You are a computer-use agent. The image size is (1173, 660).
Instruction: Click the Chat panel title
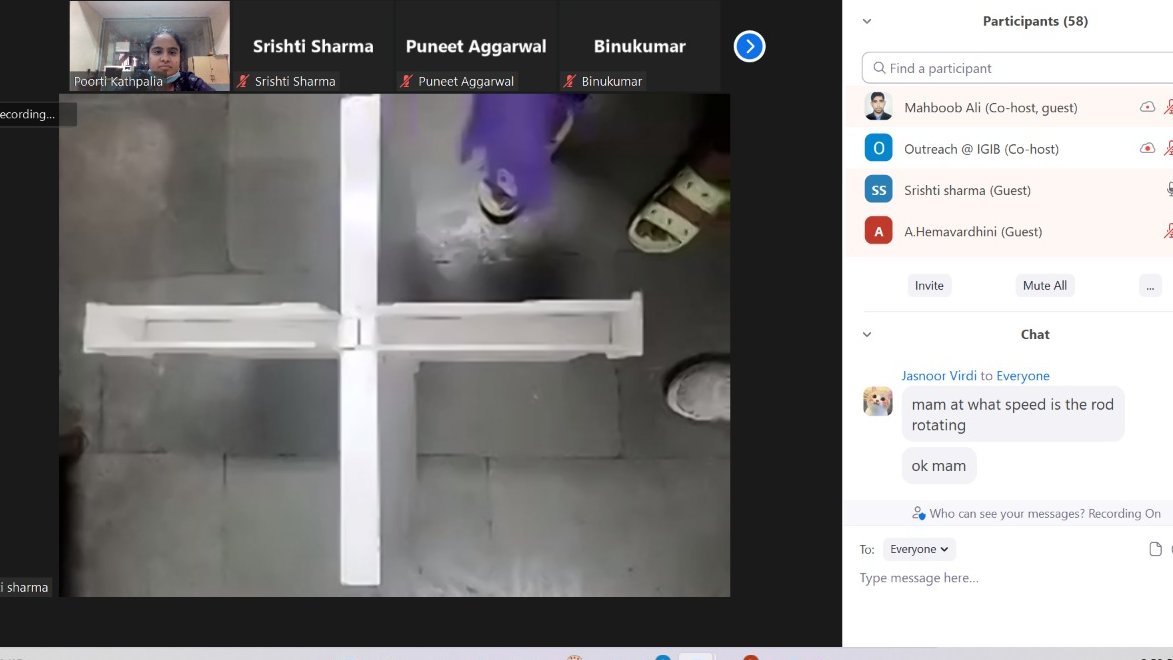(1035, 334)
